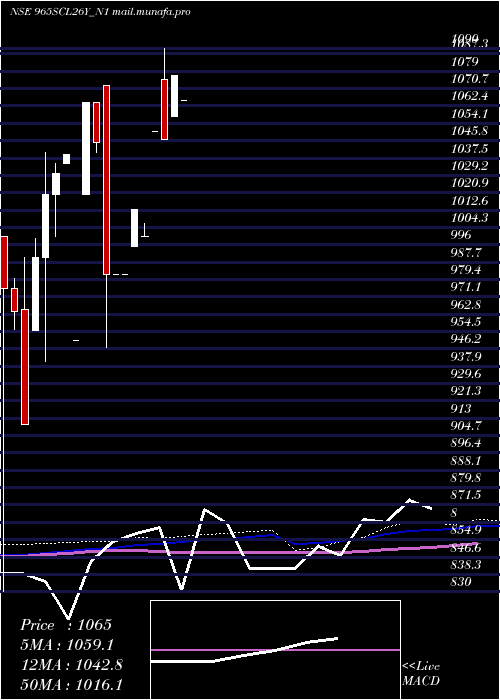This screenshot has width=500, height=700.
Task: Click the 1012.6 price axis label
Action: click(x=469, y=200)
